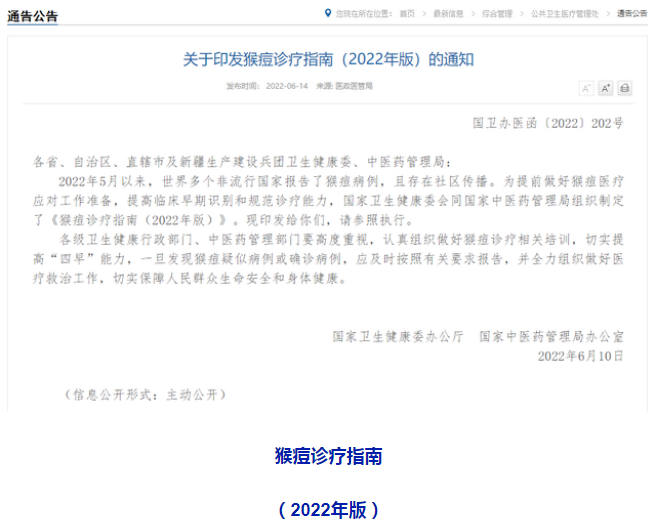This screenshot has height=529, width=650.
Task: Increase font size with A+ icon
Action: pos(606,88)
